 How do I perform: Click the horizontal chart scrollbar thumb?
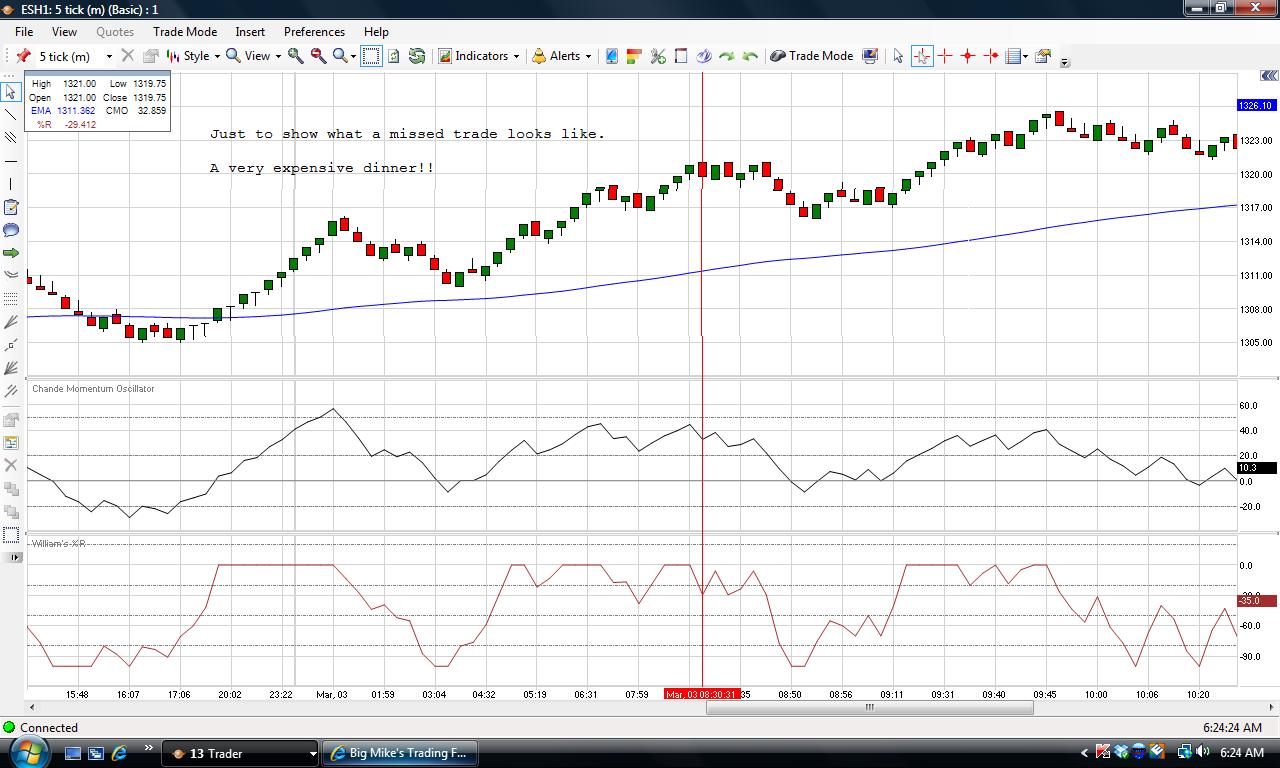[x=869, y=707]
